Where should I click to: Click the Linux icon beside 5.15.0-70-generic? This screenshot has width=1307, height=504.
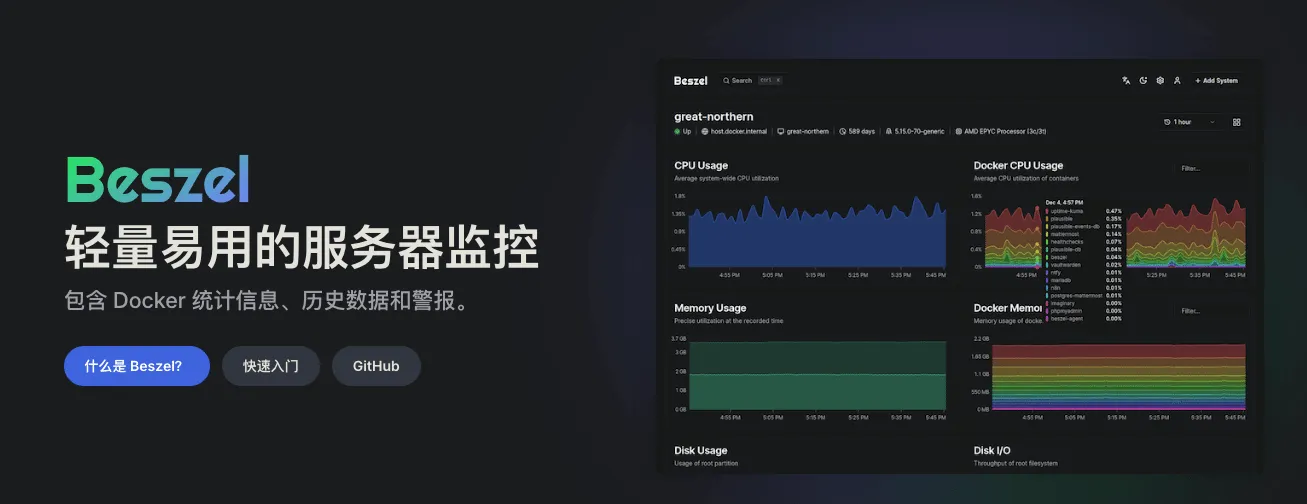tap(888, 131)
